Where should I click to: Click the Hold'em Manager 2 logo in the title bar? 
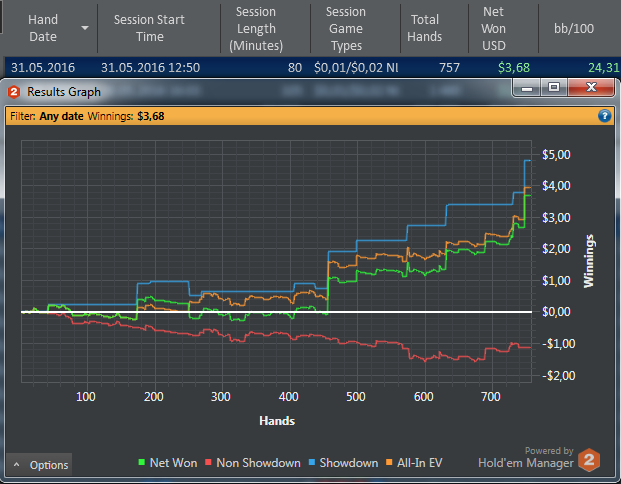tap(14, 92)
